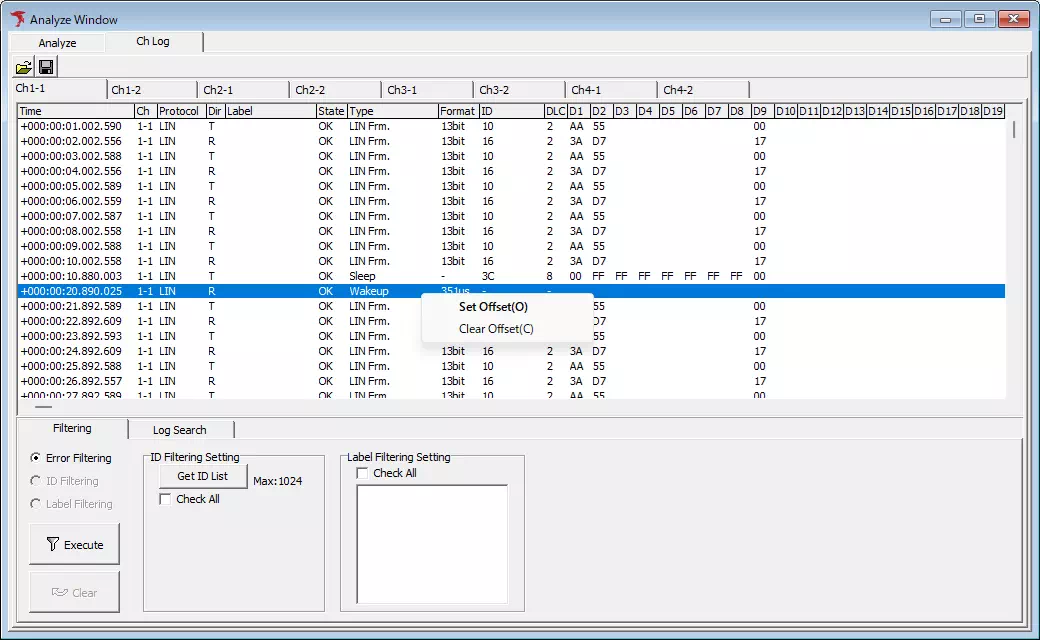Click the application logo in title bar
The height and width of the screenshot is (640, 1040).
pyautogui.click(x=17, y=19)
